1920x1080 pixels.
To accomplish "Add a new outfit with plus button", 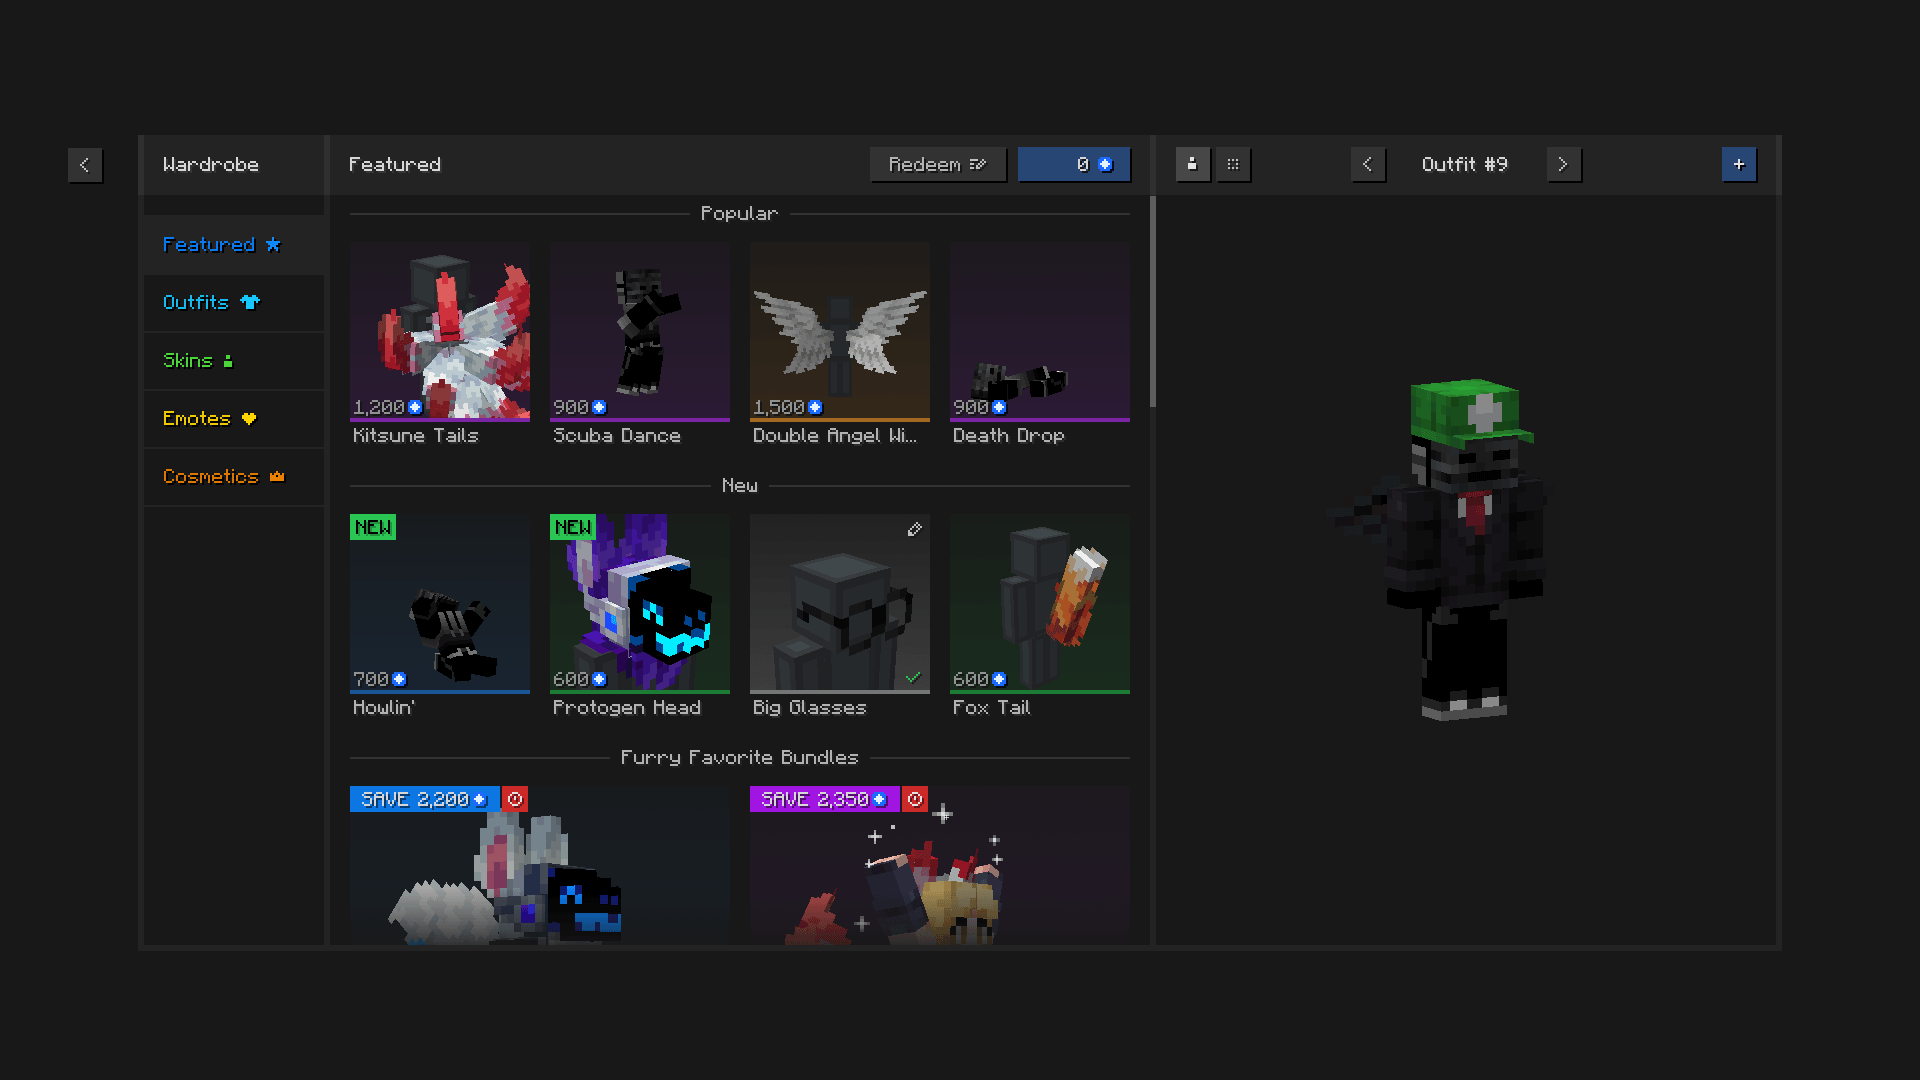I will (1739, 165).
